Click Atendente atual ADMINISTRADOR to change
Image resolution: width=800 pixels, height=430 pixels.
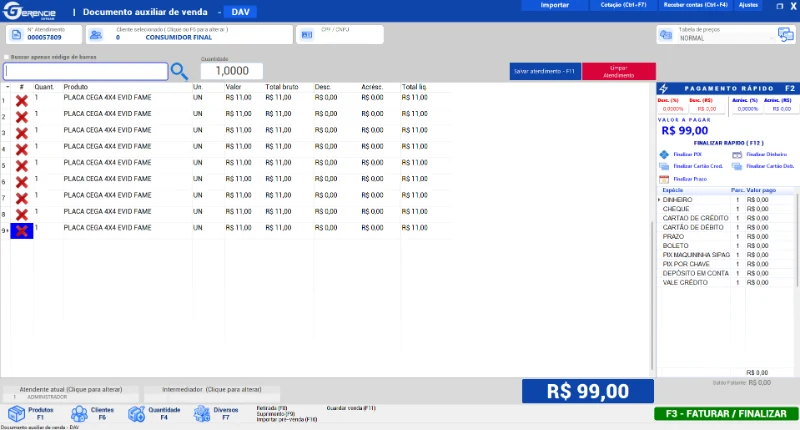click(x=70, y=393)
